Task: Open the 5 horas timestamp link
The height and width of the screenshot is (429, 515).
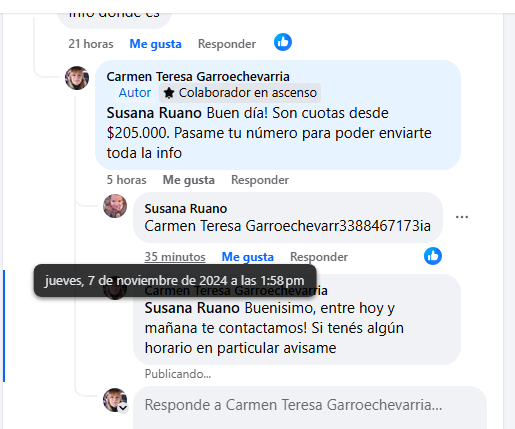Action: (126, 180)
